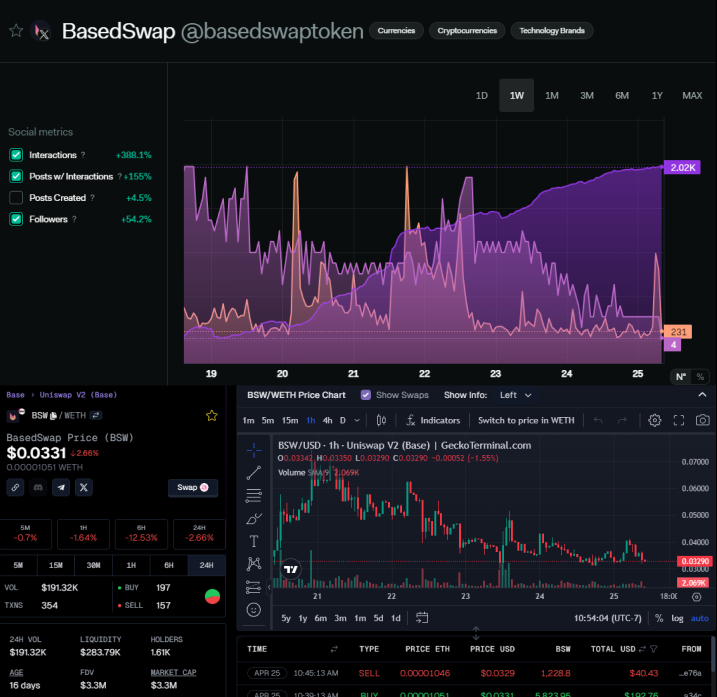Toggle the Show Swaps checkbox
The height and width of the screenshot is (697, 717).
pos(366,395)
